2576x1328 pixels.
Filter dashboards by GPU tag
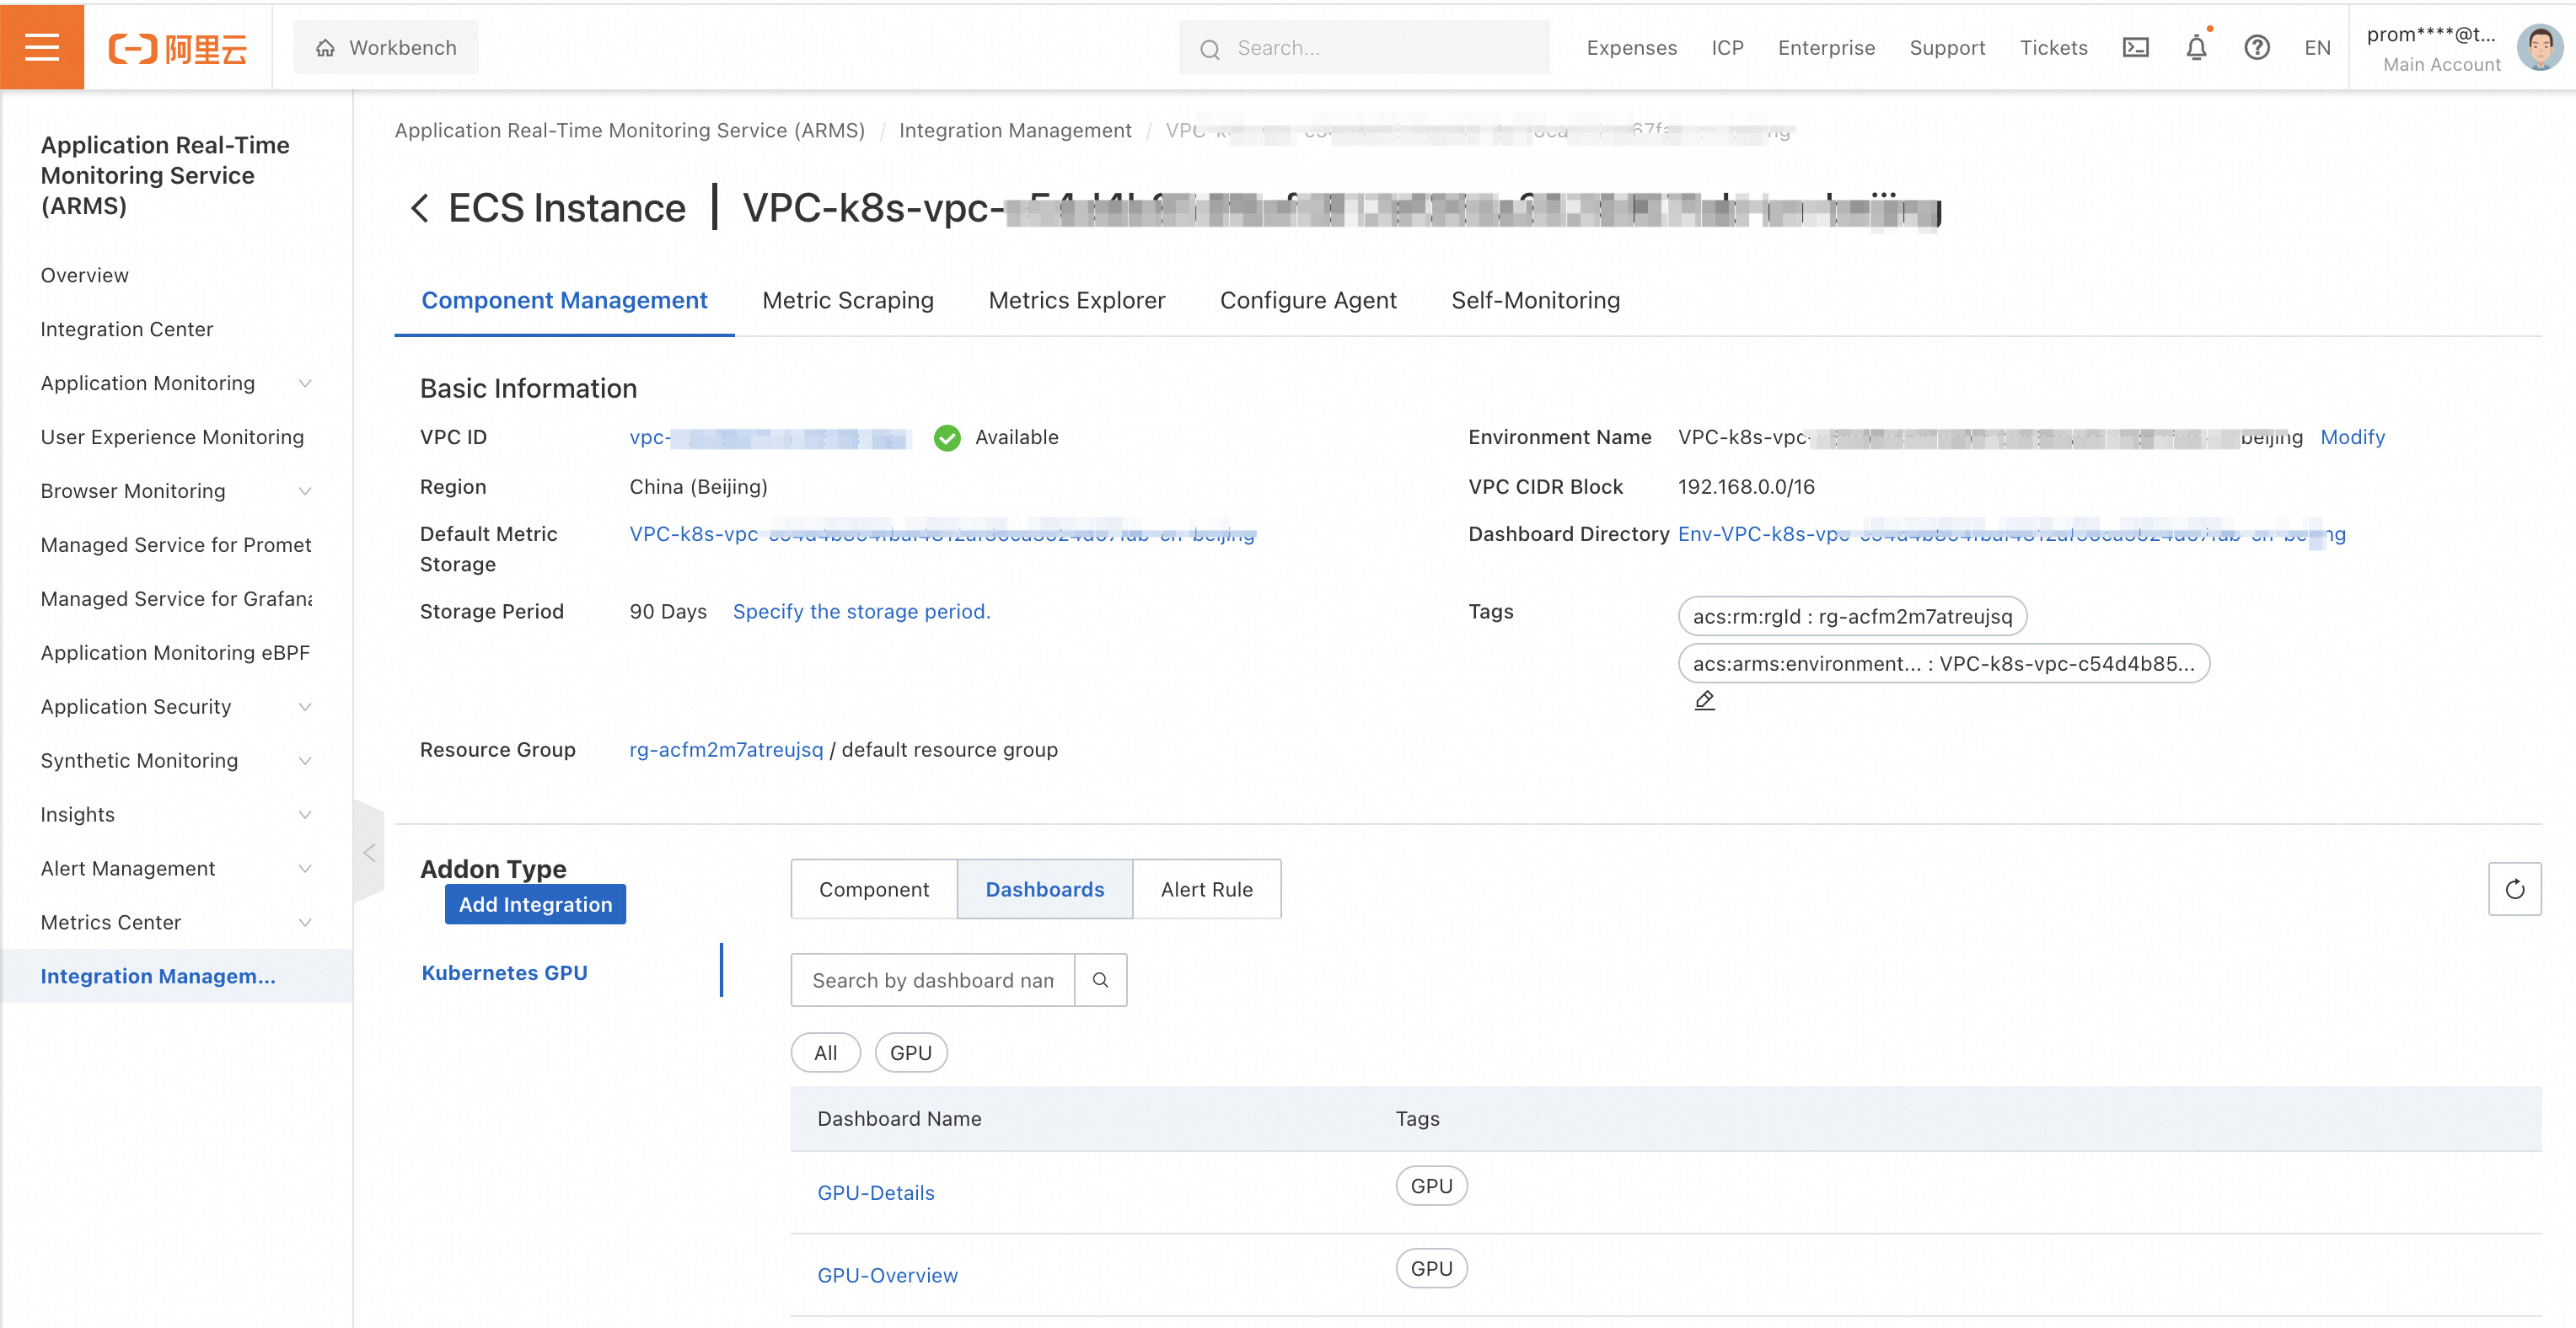(910, 1053)
